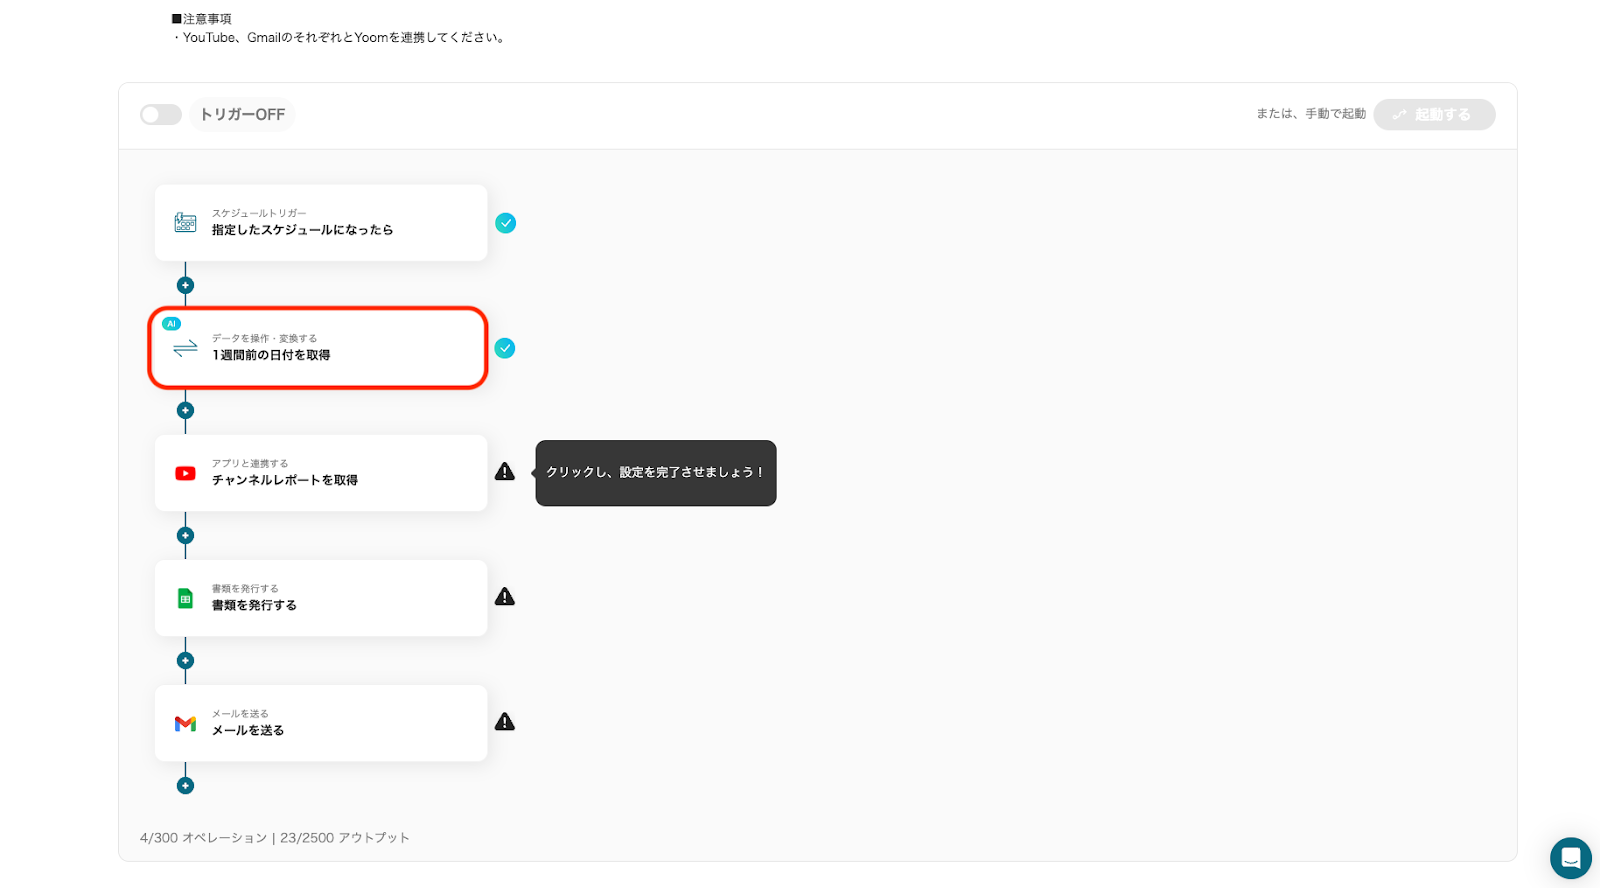Click warning icon beside 書類を発行する
This screenshot has width=1600, height=888.
click(505, 597)
